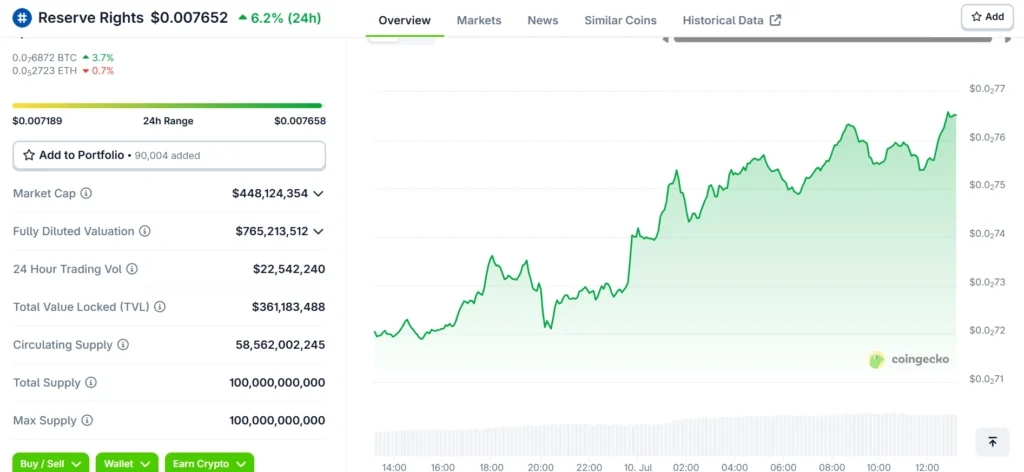
Task: Open the Buy / Sell dropdown
Action: click(x=51, y=463)
